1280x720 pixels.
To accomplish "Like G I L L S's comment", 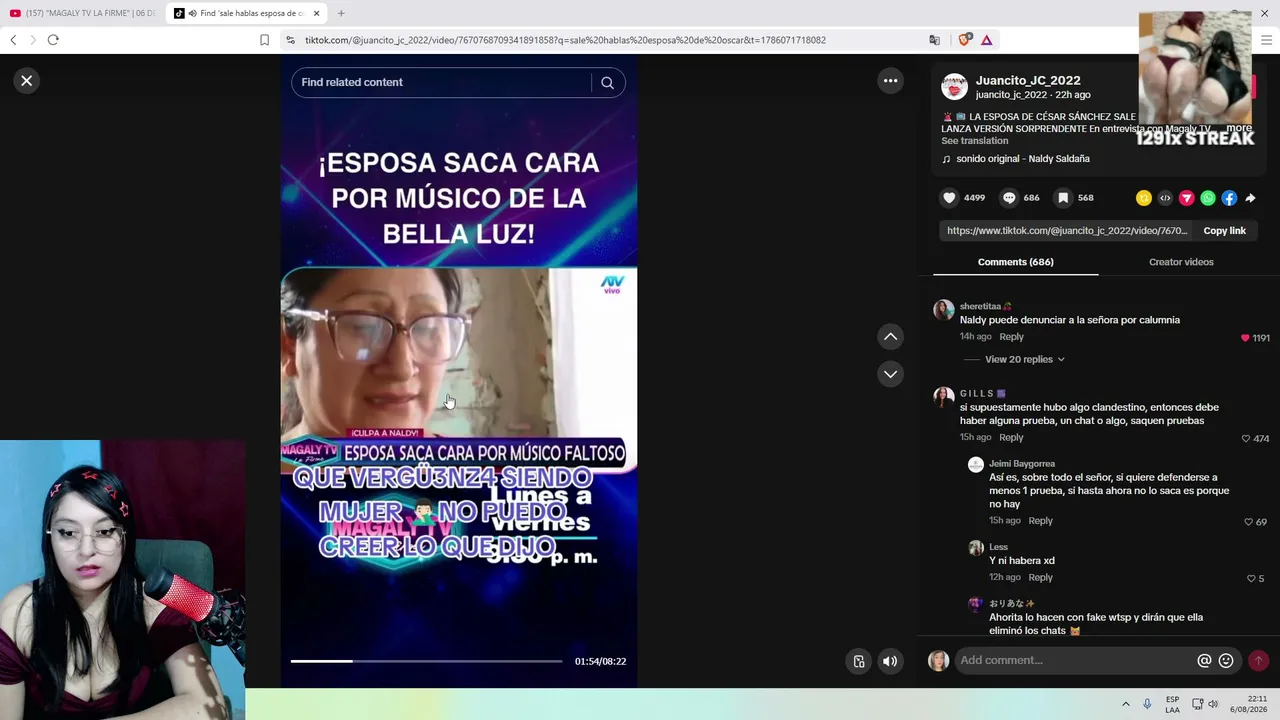I will point(1246,439).
